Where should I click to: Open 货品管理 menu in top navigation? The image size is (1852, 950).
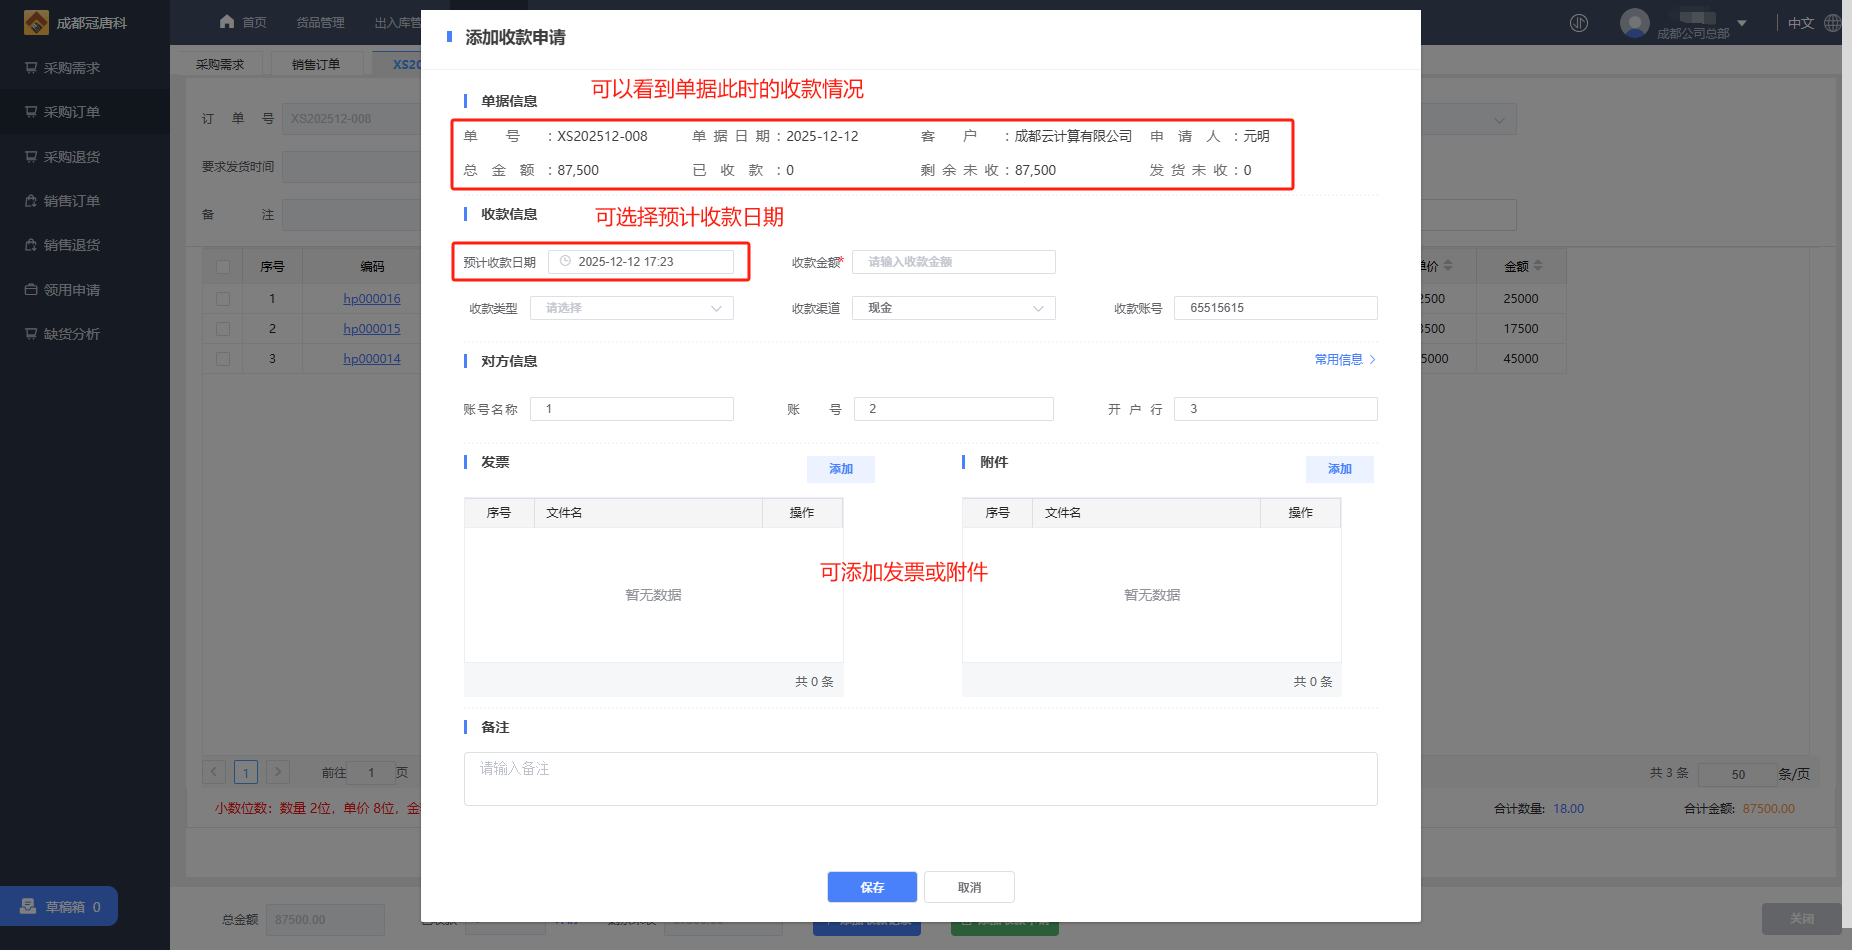pyautogui.click(x=320, y=22)
